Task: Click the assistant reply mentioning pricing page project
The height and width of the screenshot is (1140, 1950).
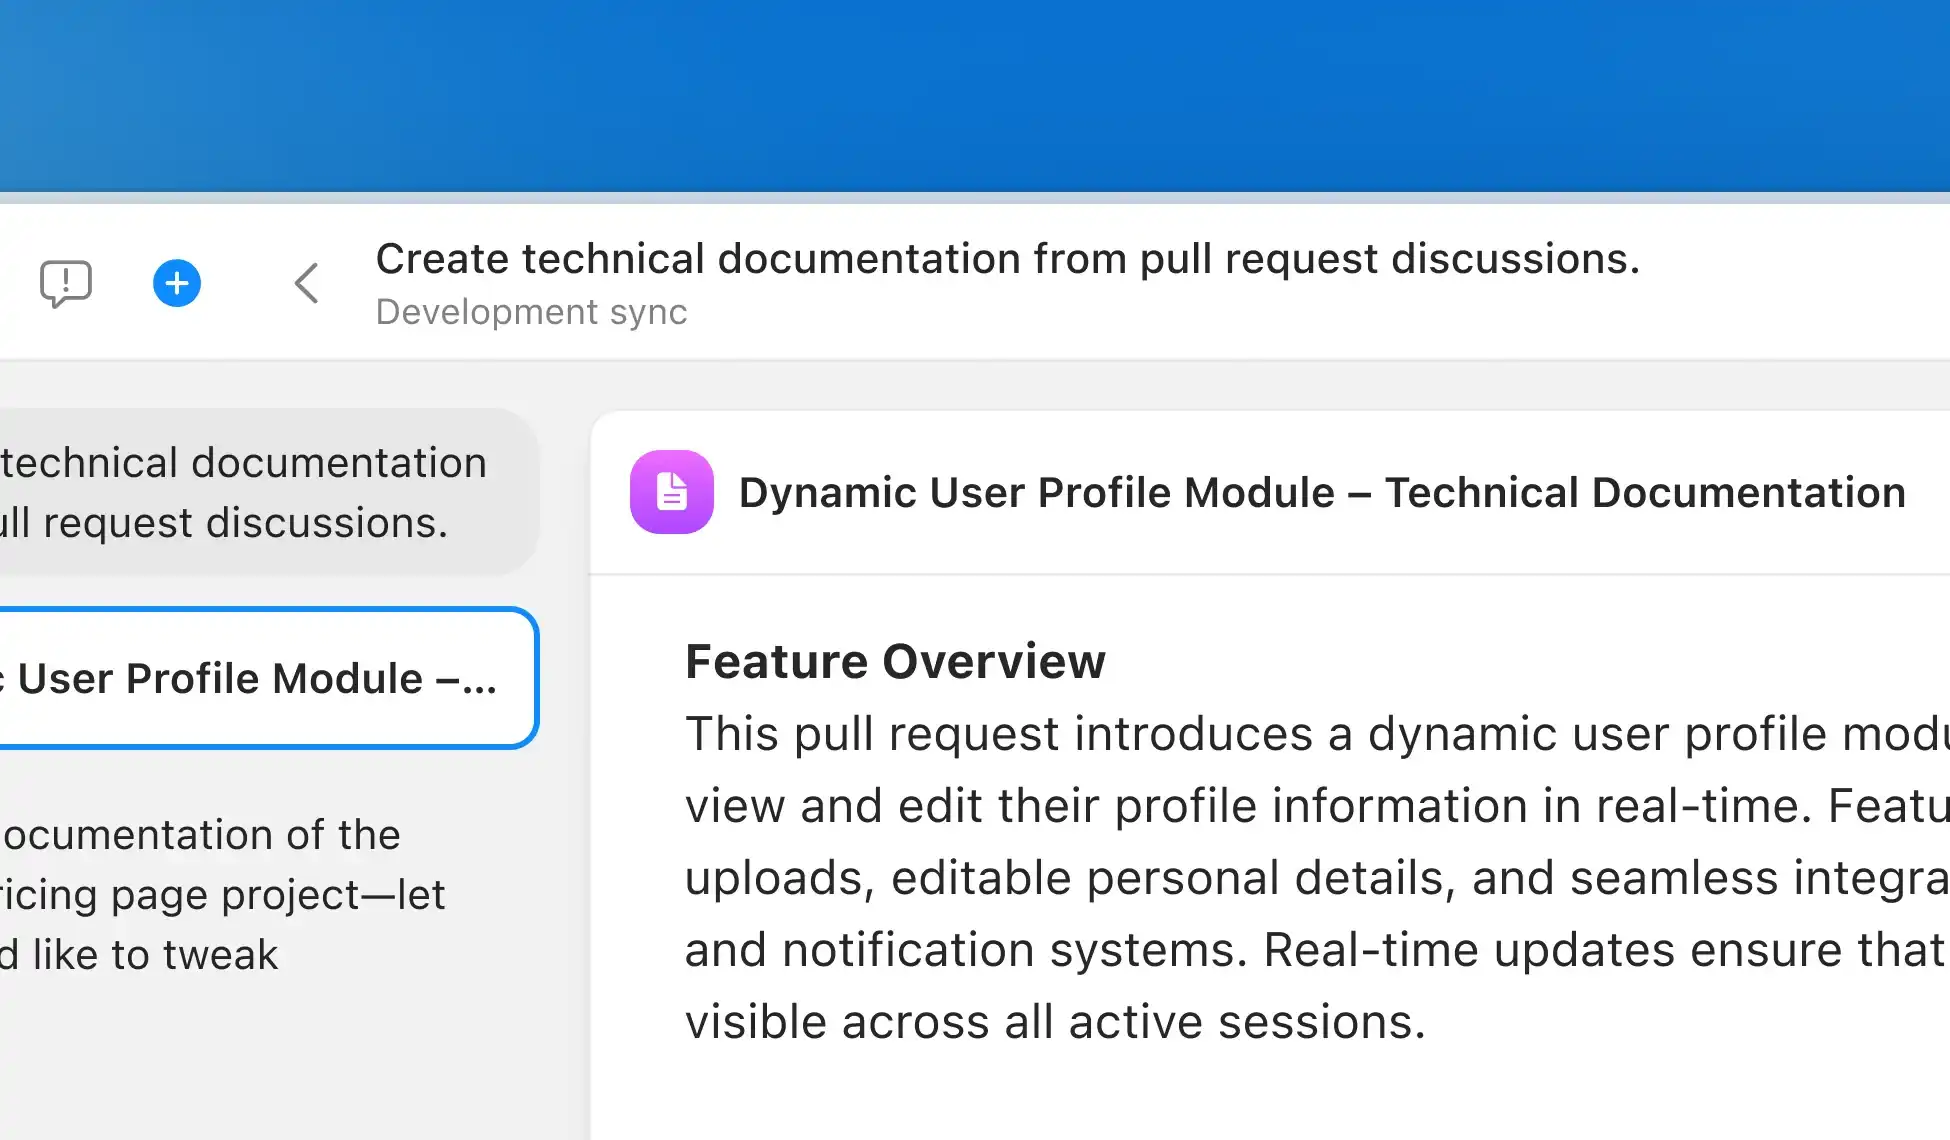Action: (222, 894)
